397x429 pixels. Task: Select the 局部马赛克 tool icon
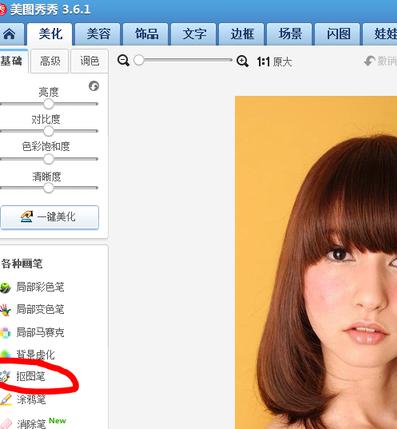[5, 332]
